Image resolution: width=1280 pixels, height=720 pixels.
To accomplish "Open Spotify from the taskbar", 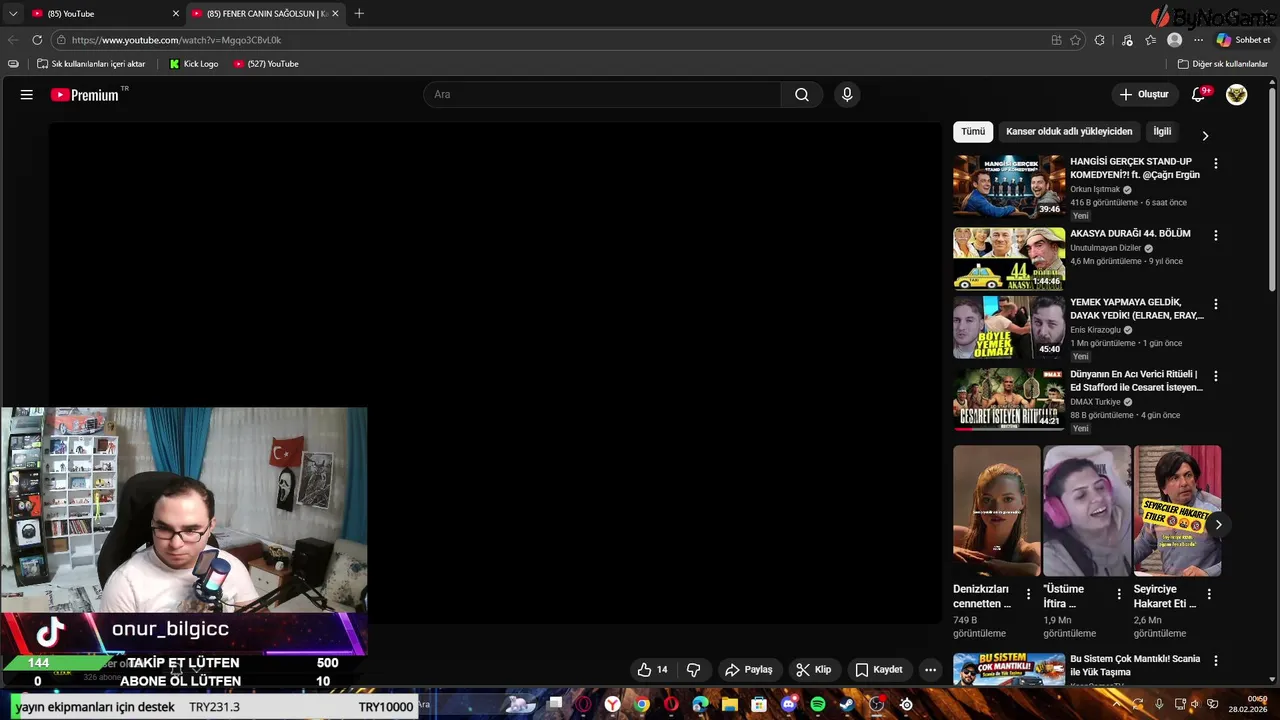I will 817,704.
